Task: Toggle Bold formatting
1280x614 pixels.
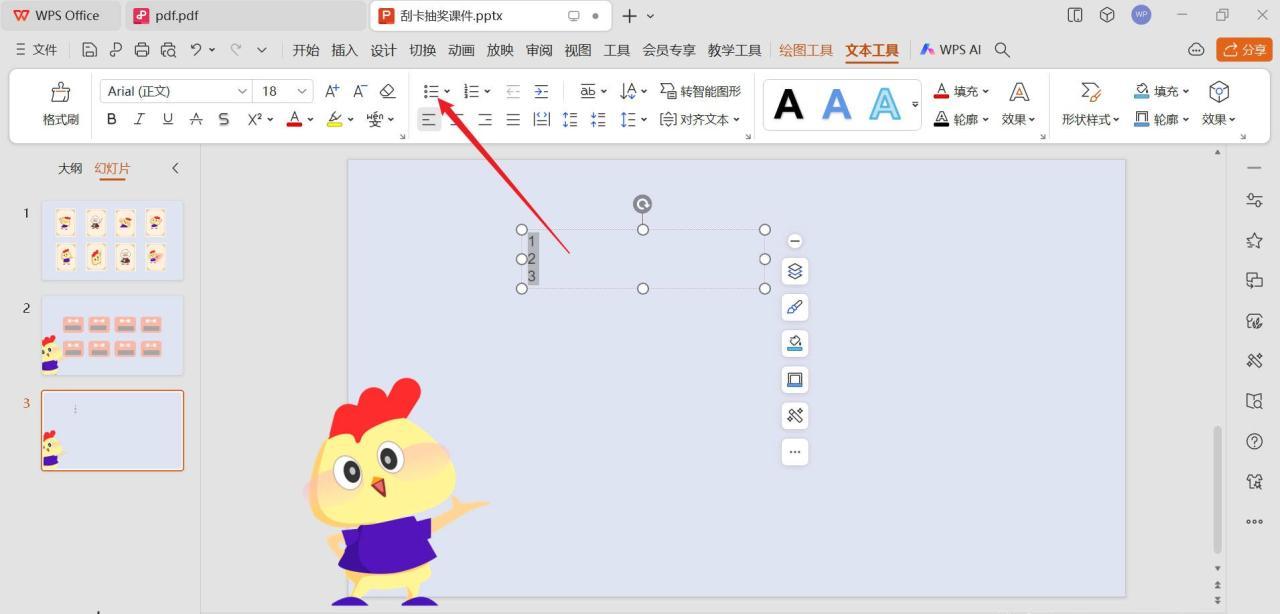Action: (111, 119)
